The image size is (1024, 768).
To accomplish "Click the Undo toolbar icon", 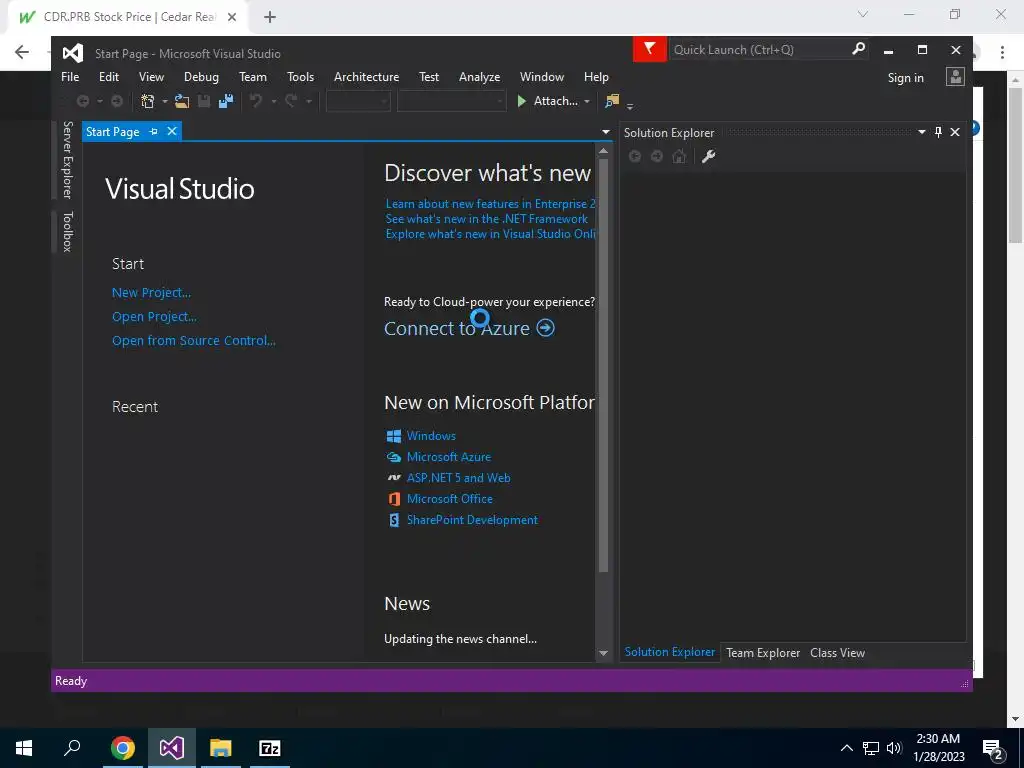I will (257, 101).
